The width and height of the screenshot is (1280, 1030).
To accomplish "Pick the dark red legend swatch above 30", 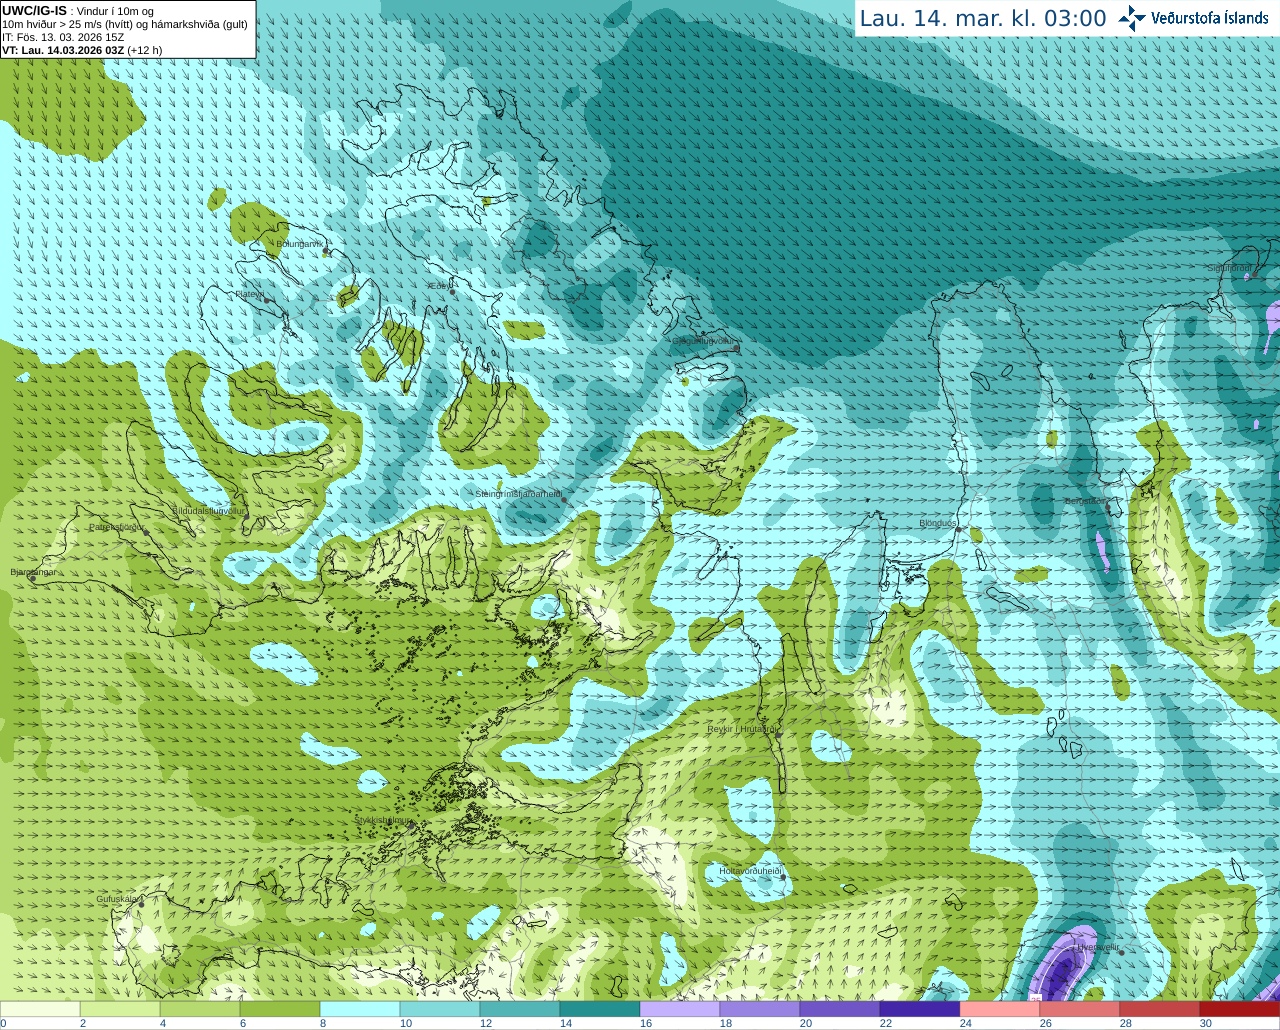I will (1240, 1009).
